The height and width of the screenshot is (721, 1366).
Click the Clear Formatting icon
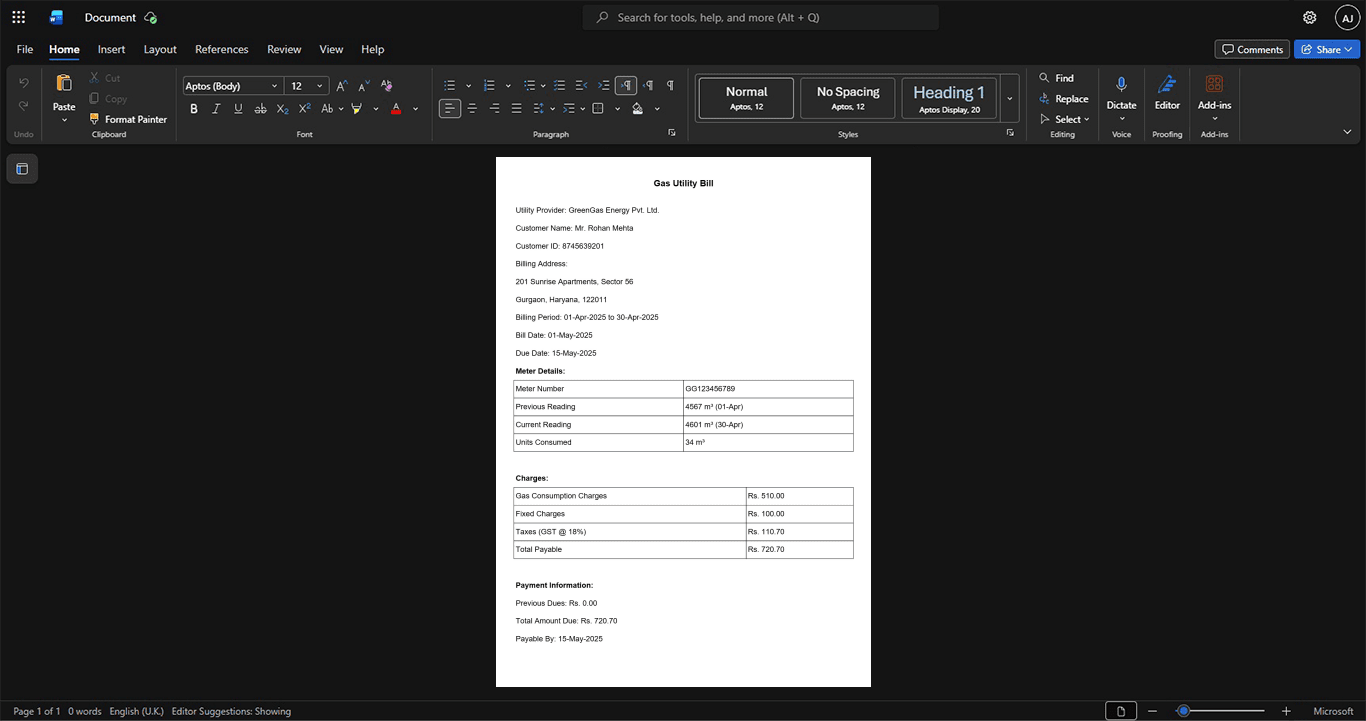(x=387, y=86)
